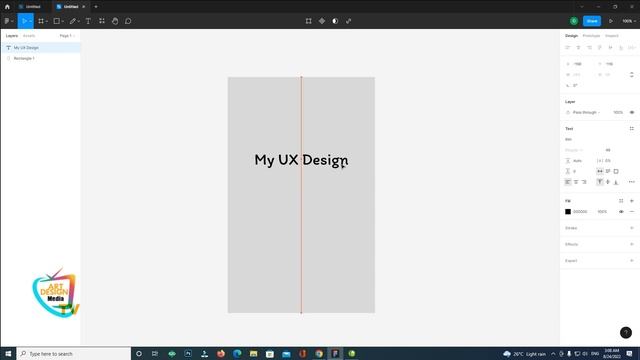The image size is (640, 360).
Task: Click the layer opacity 100% field
Action: pyautogui.click(x=618, y=112)
